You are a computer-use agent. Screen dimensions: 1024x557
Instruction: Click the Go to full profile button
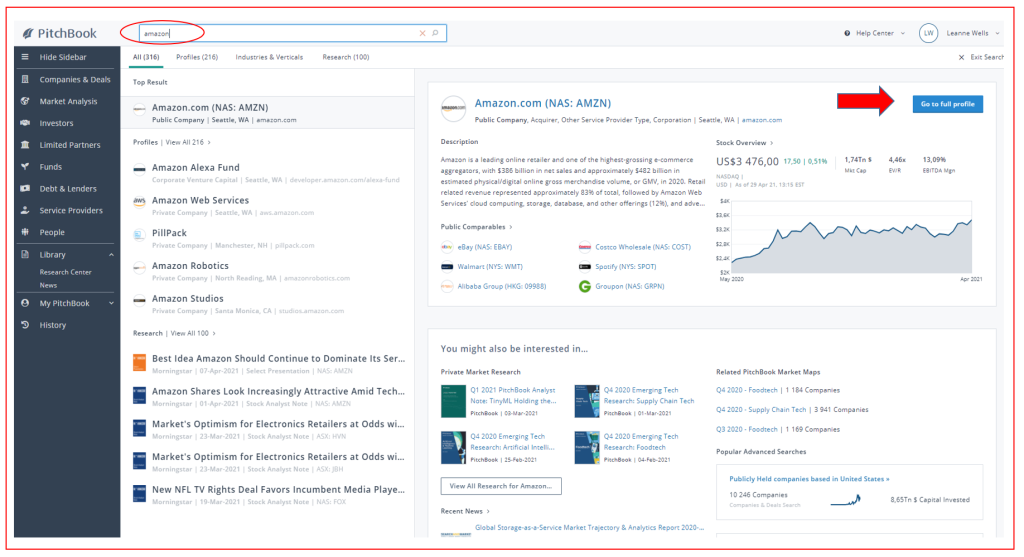pyautogui.click(x=948, y=104)
